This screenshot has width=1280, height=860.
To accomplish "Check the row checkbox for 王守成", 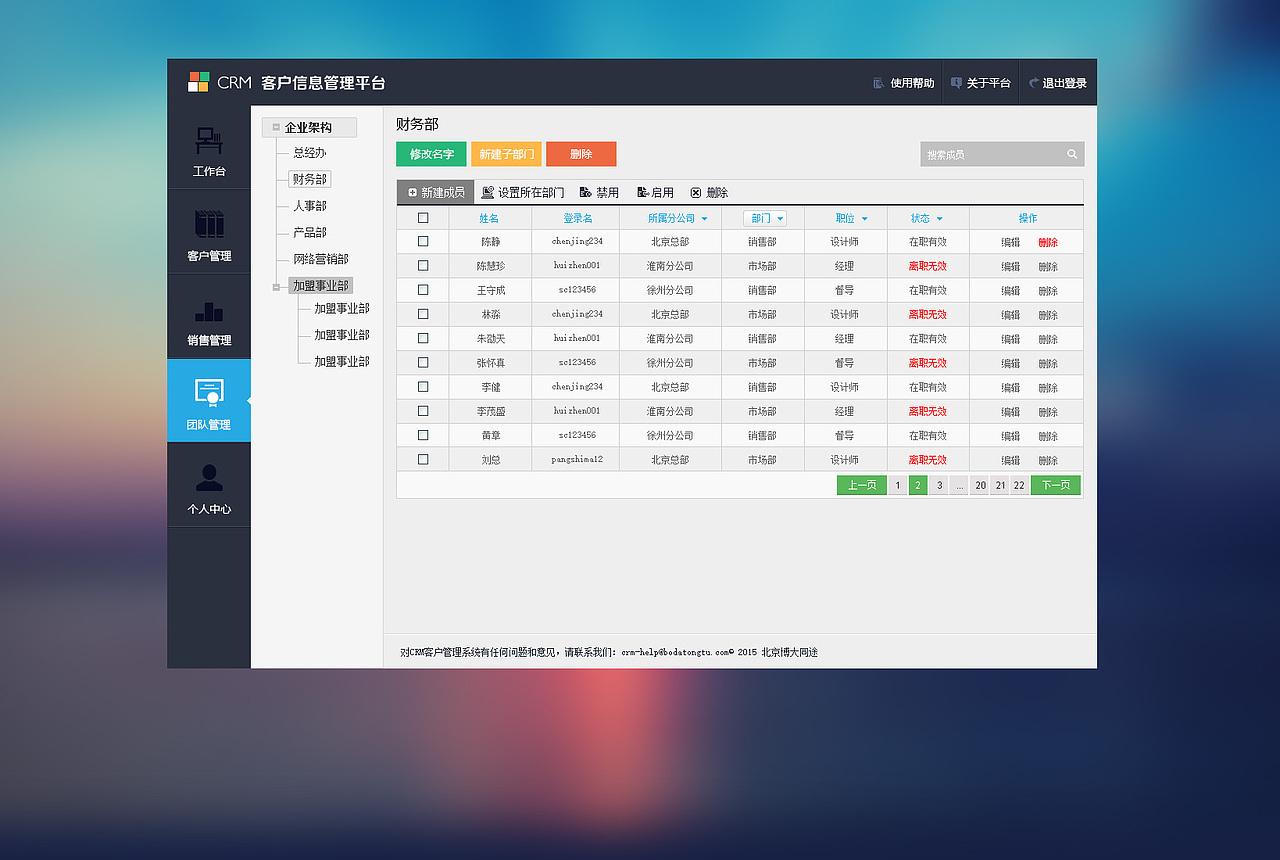I will (423, 289).
